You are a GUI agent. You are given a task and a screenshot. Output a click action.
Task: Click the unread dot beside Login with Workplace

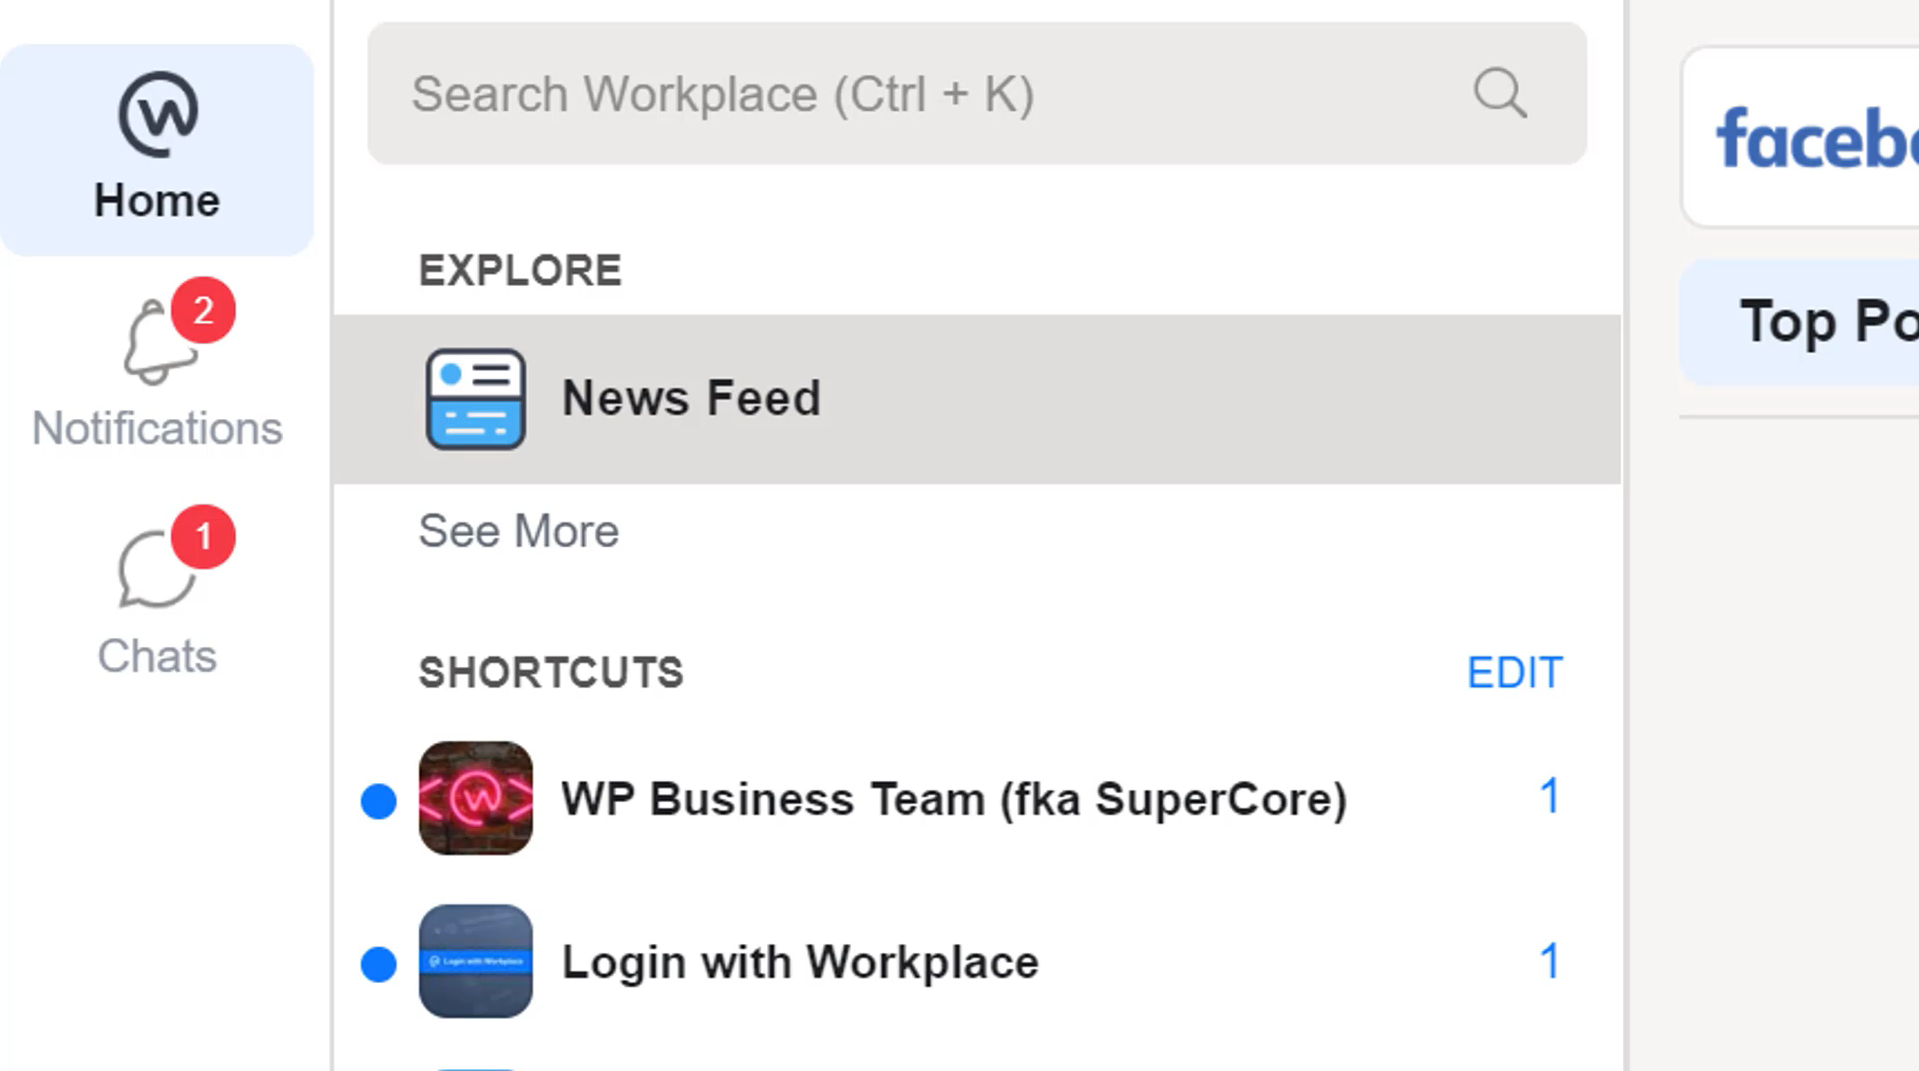(378, 963)
